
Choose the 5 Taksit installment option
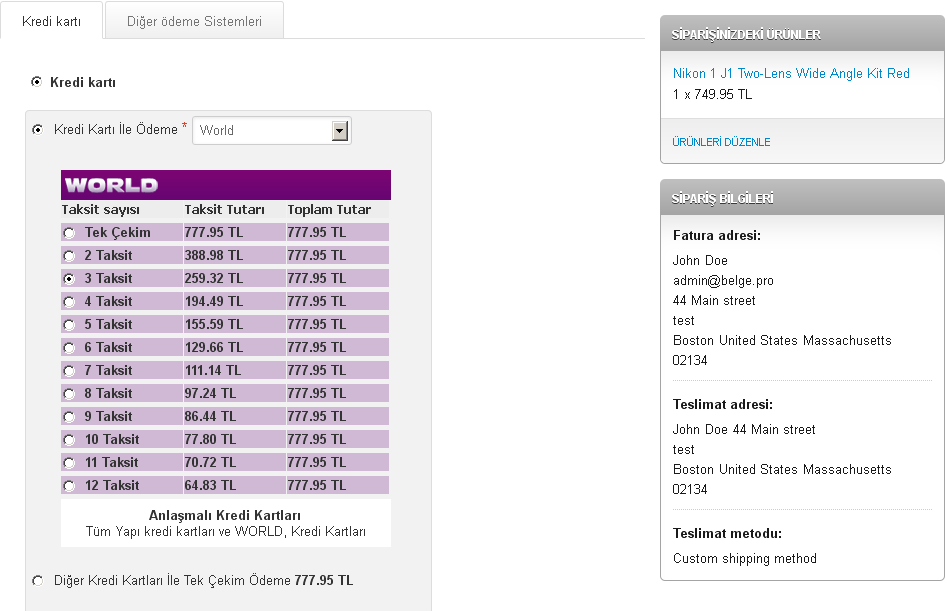pyautogui.click(x=69, y=325)
